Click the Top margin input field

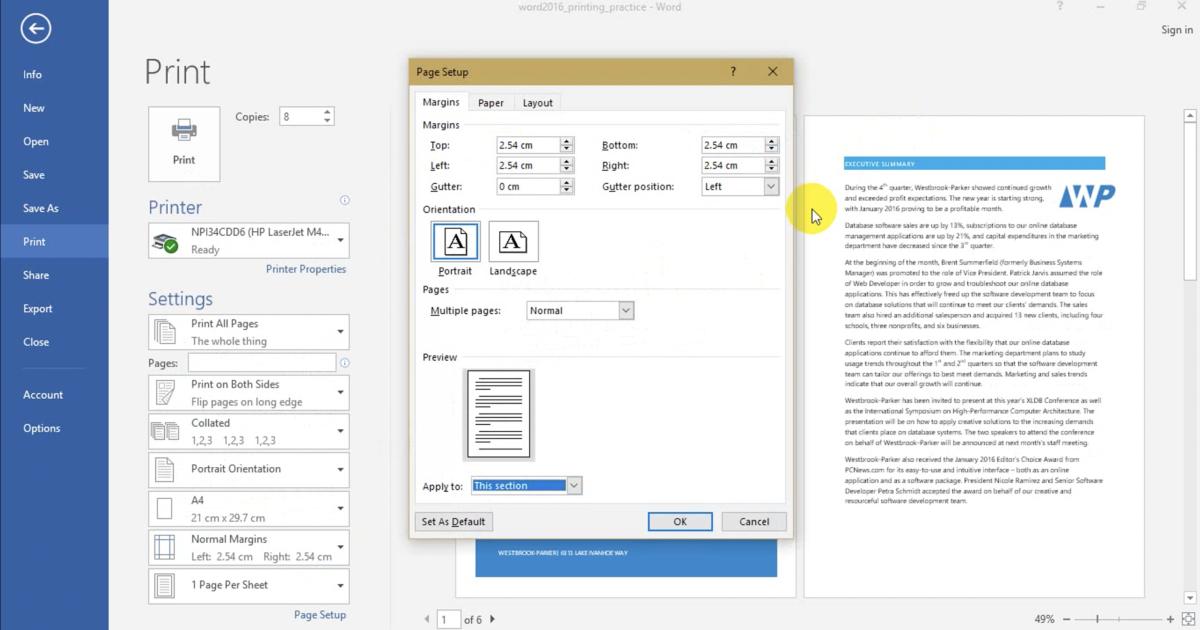point(527,145)
